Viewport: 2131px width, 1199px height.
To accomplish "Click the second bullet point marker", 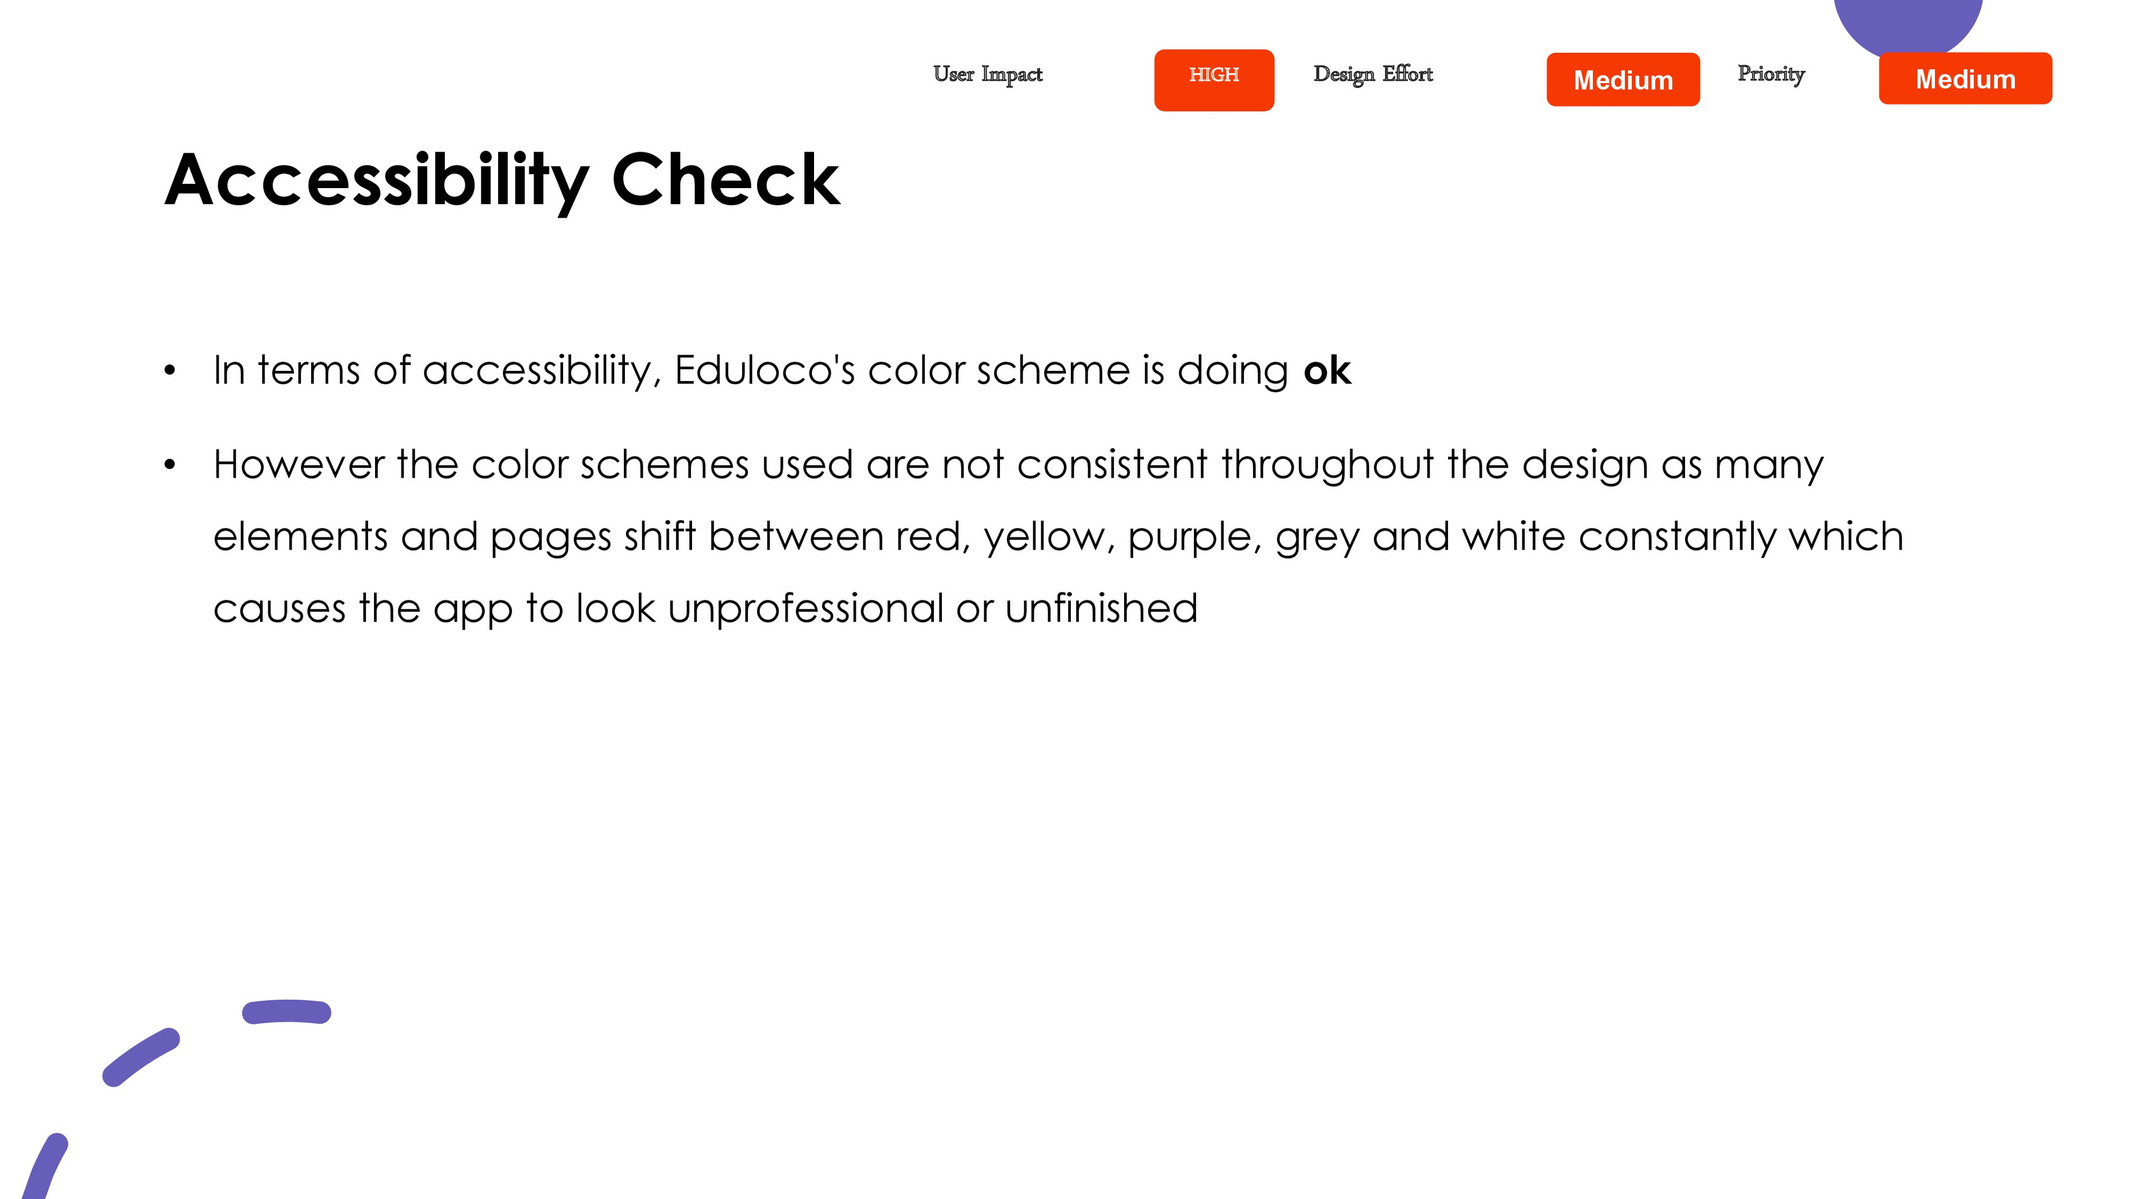I will pyautogui.click(x=170, y=465).
